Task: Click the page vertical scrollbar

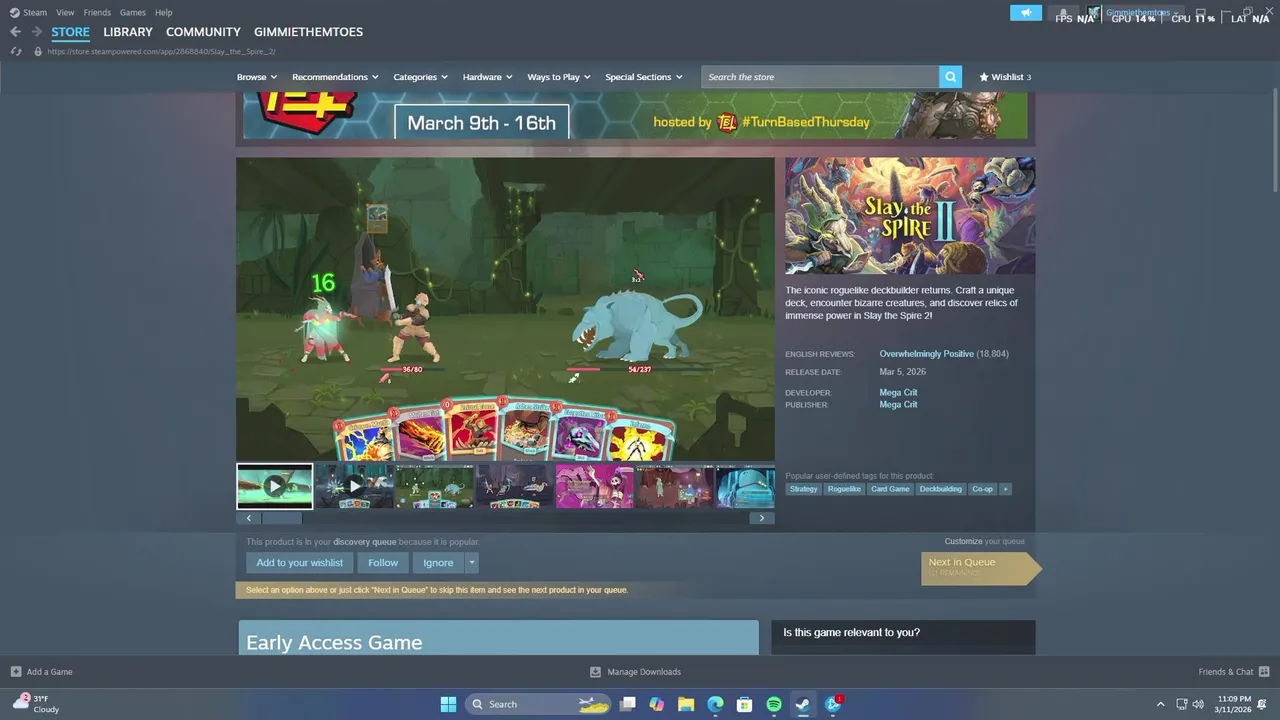Action: point(1275,140)
